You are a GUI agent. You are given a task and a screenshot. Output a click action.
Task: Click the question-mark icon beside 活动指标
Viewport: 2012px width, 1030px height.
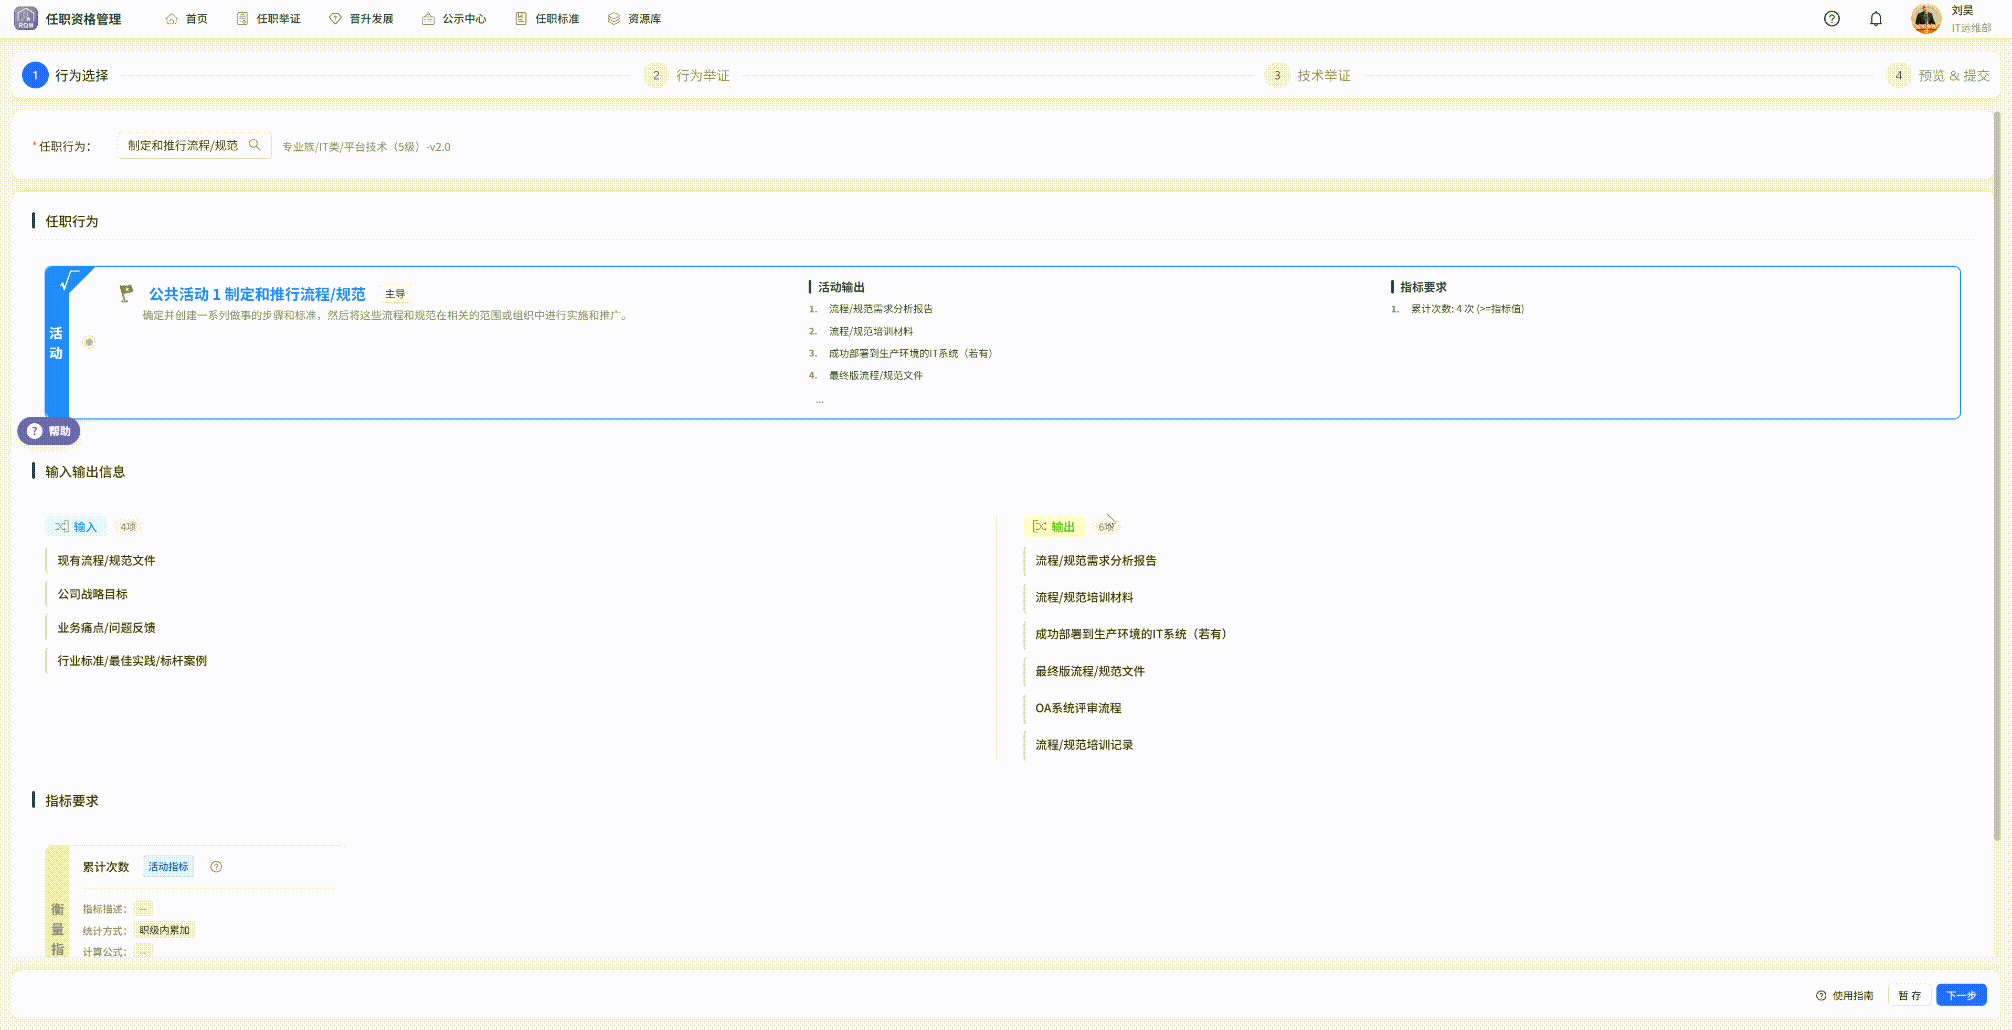click(x=216, y=867)
